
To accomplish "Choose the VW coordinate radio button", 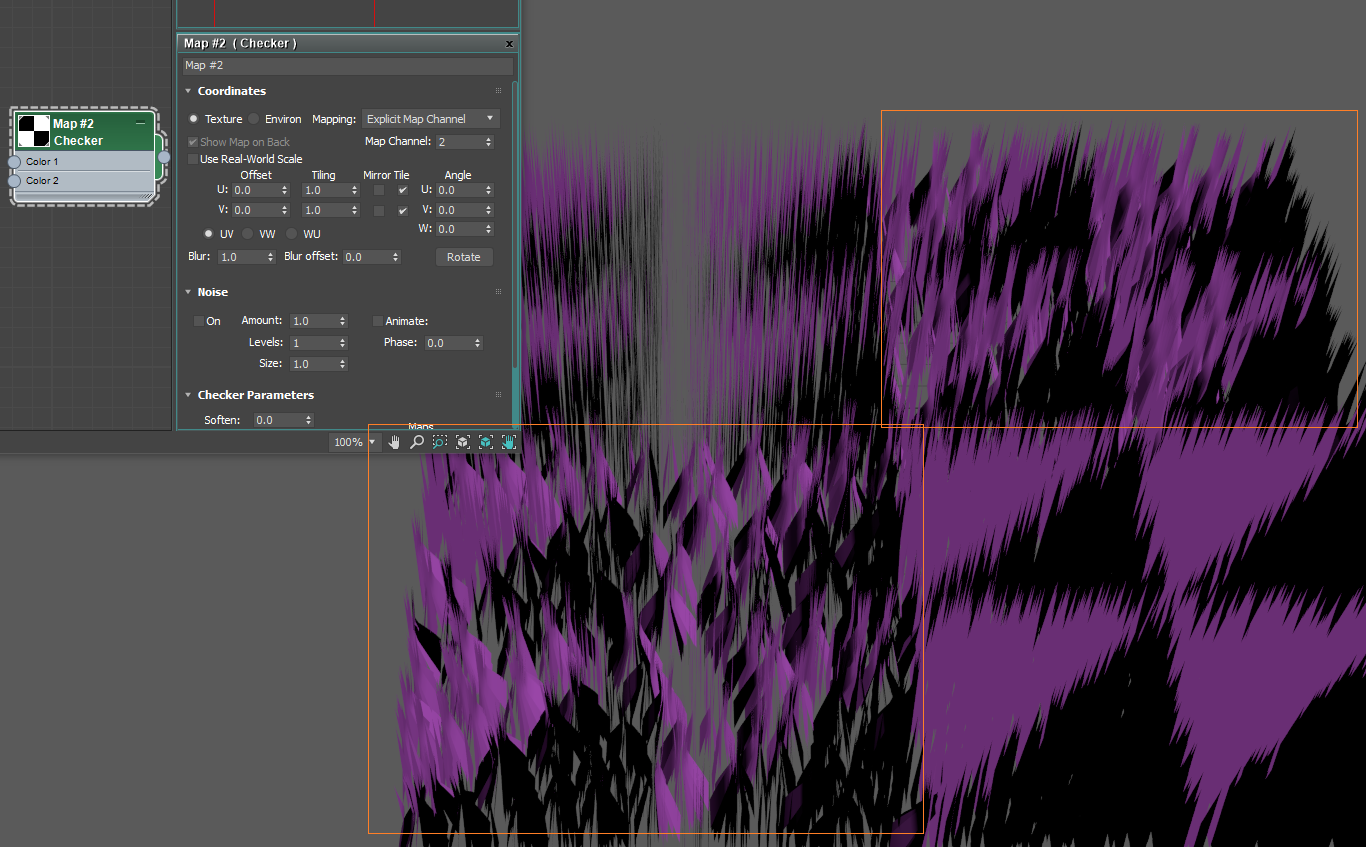I will coord(248,234).
